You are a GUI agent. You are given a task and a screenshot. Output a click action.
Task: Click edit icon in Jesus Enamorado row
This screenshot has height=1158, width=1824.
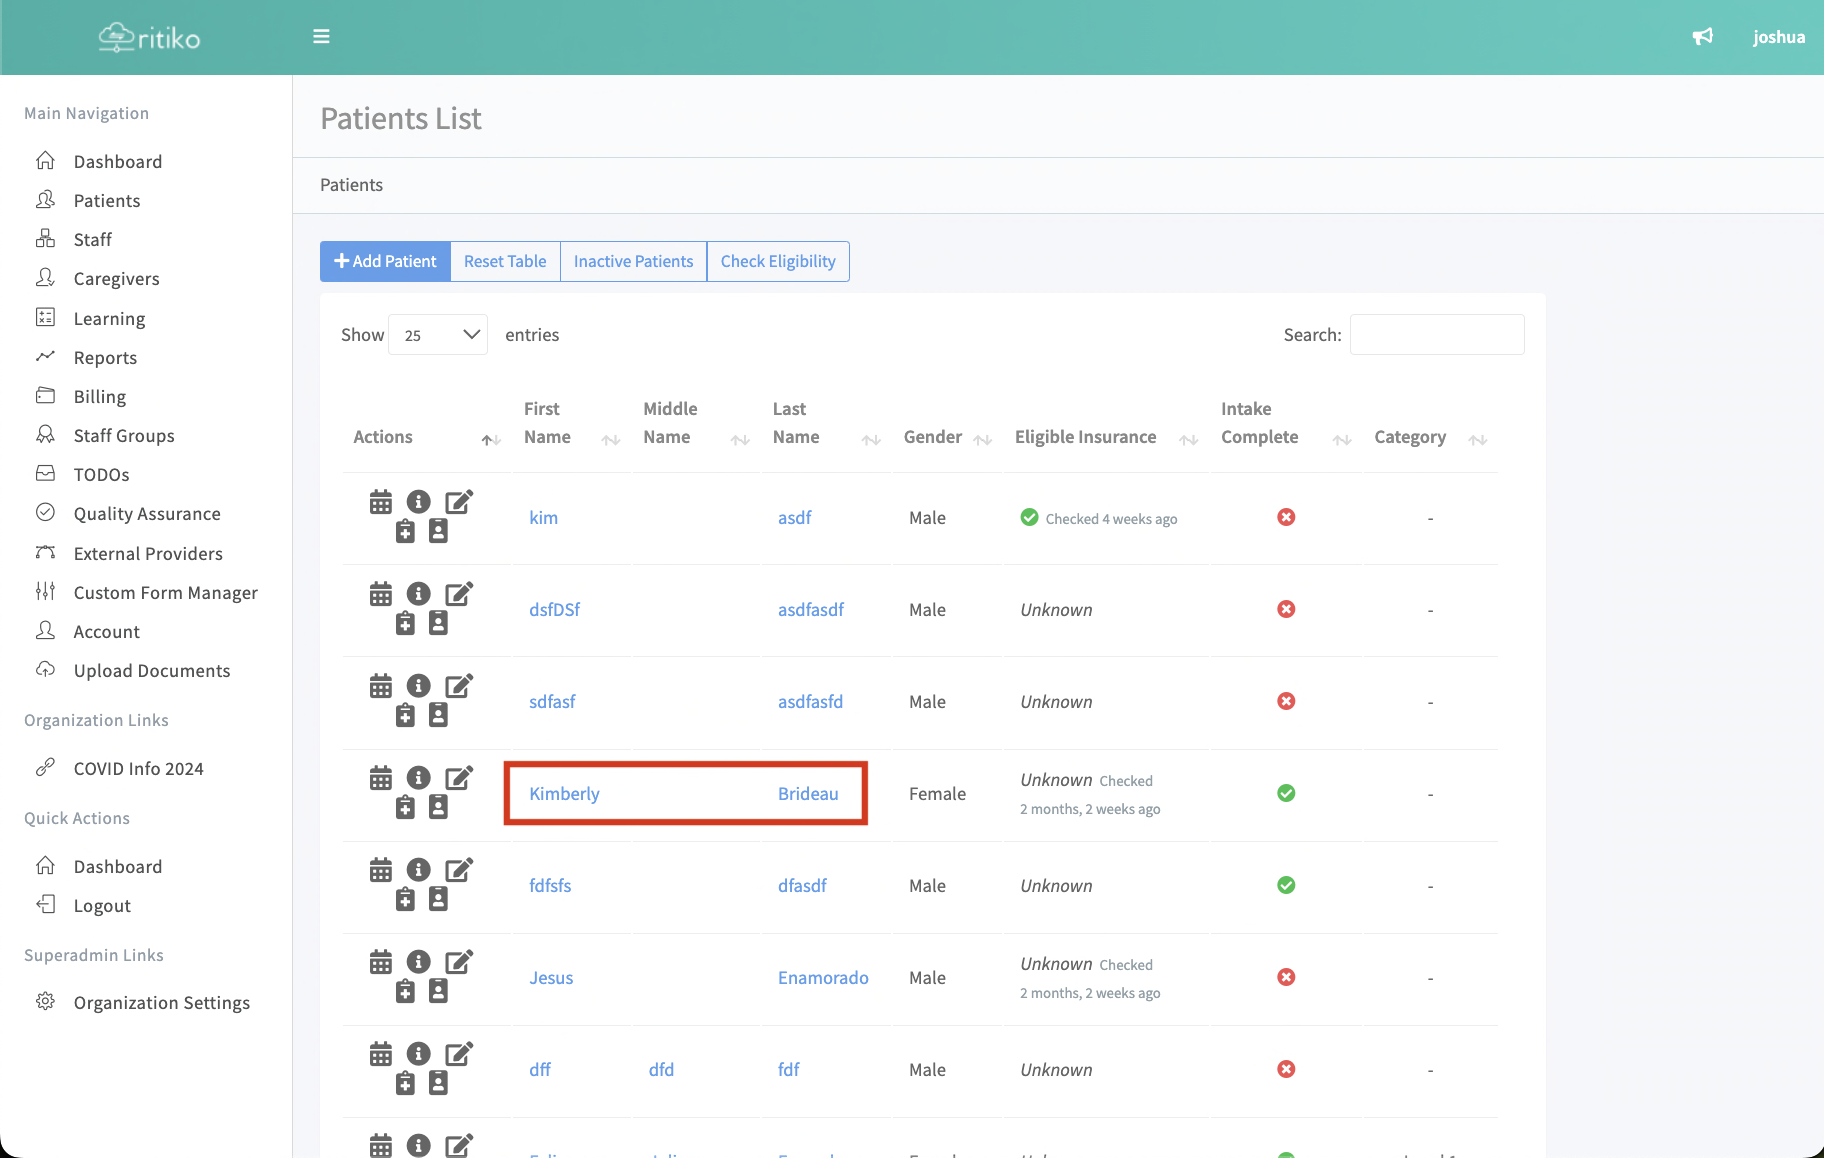[x=459, y=962]
